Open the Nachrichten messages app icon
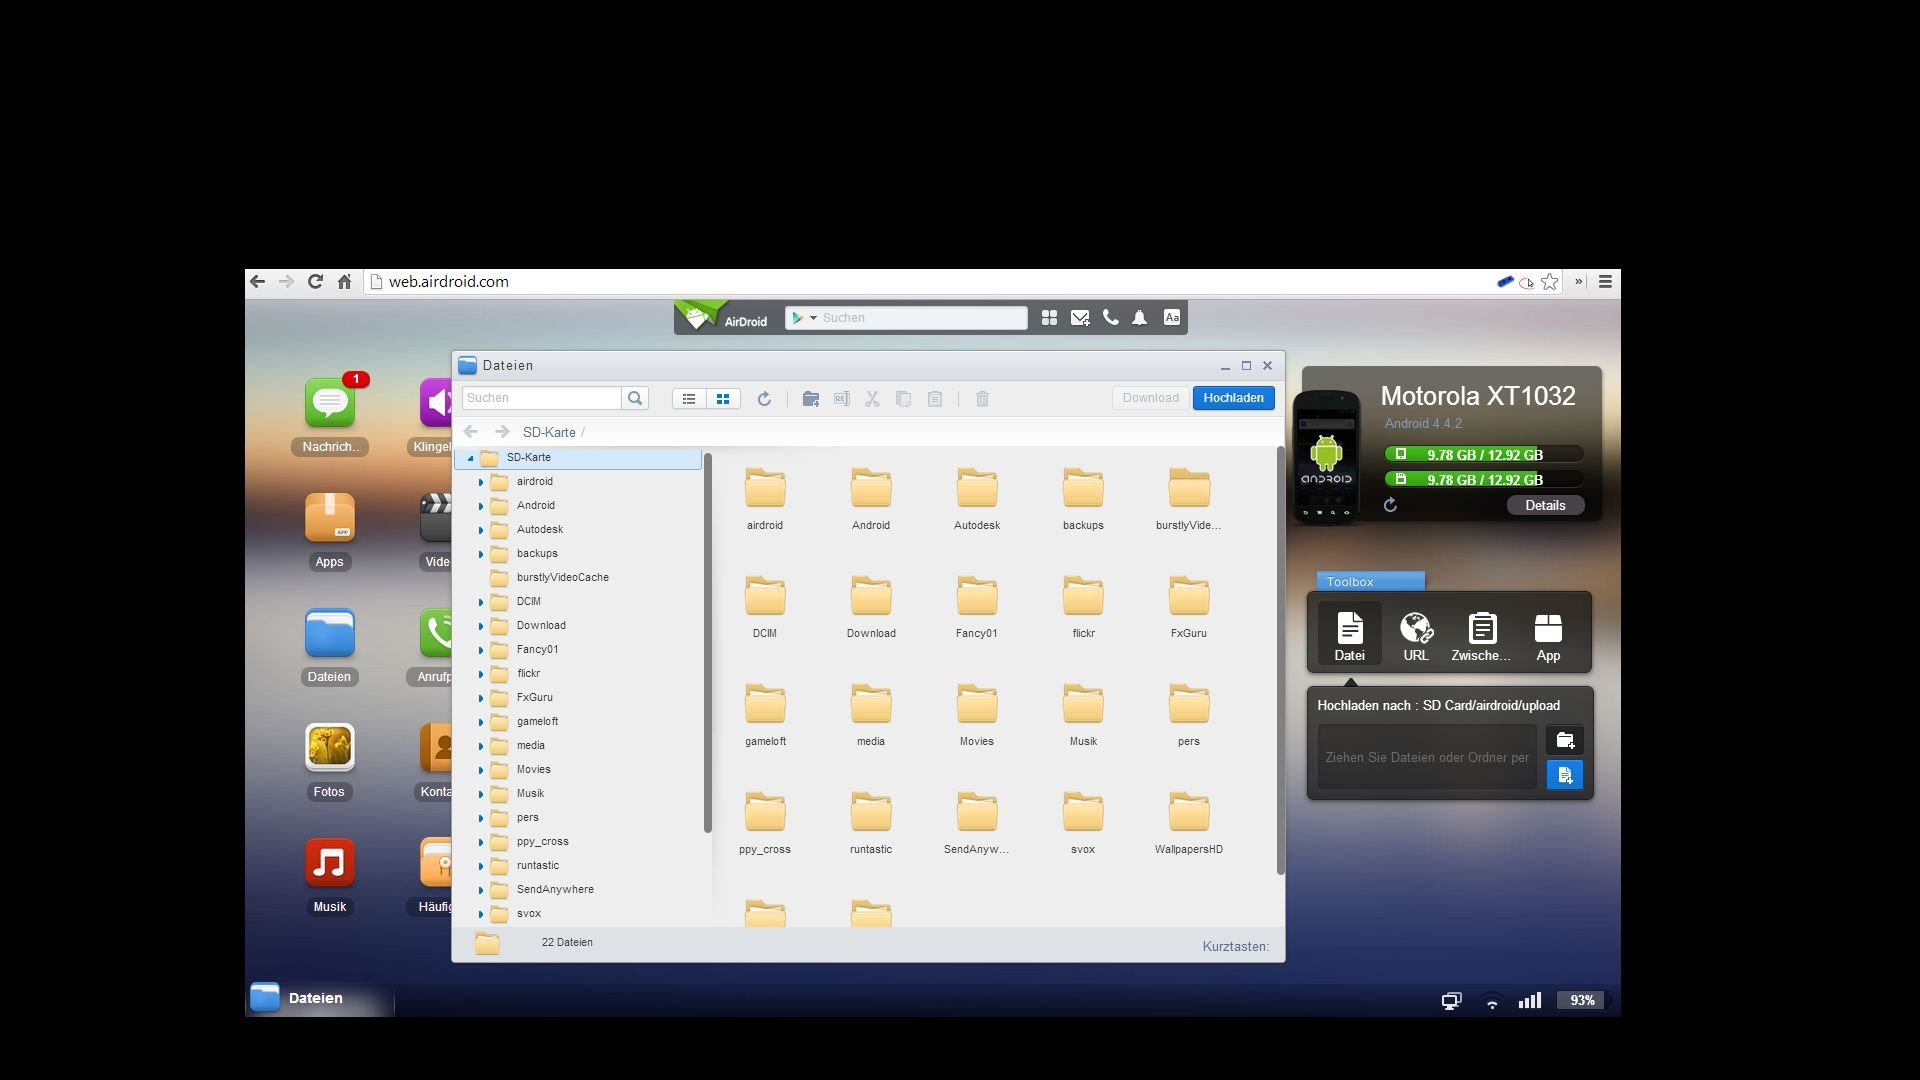1920x1080 pixels. click(330, 403)
